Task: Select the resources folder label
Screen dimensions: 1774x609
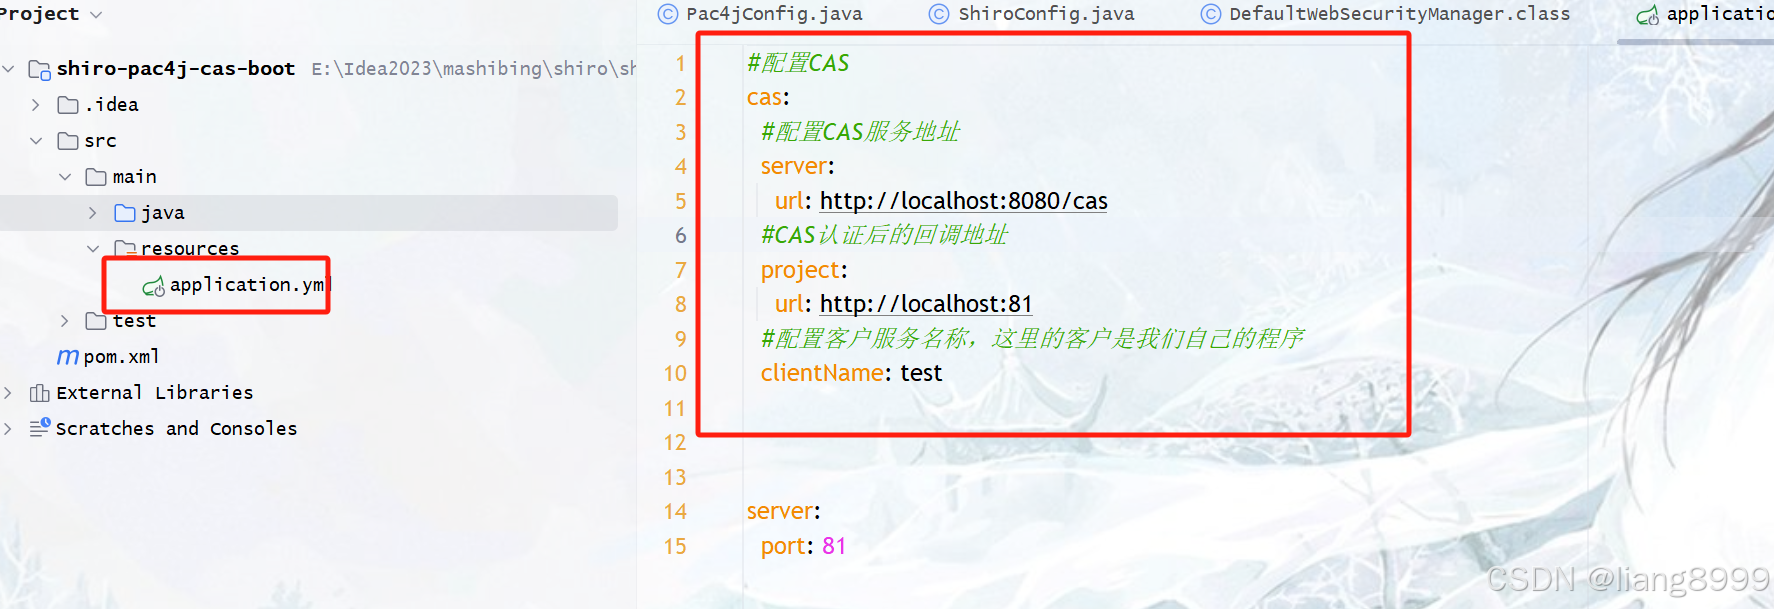Action: coord(190,248)
